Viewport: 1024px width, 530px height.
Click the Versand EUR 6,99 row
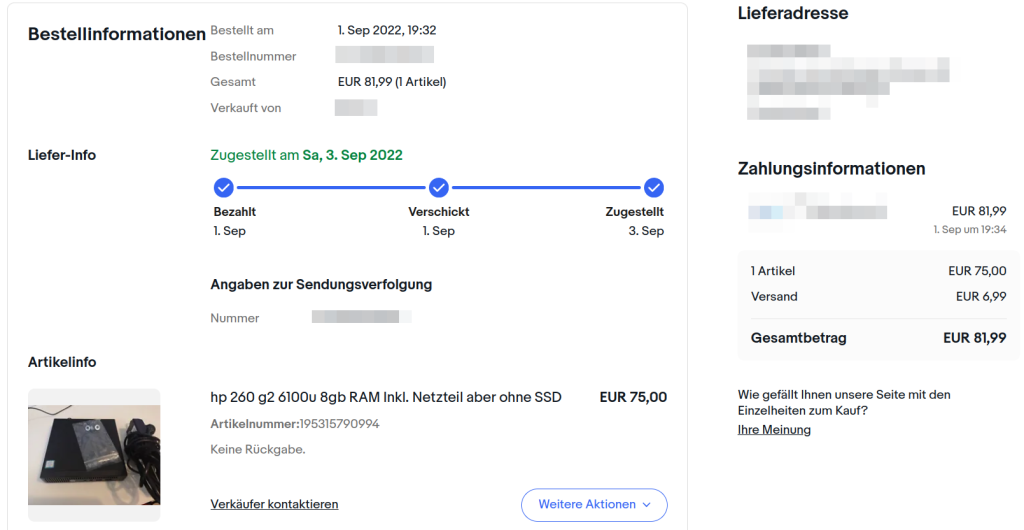coord(878,296)
